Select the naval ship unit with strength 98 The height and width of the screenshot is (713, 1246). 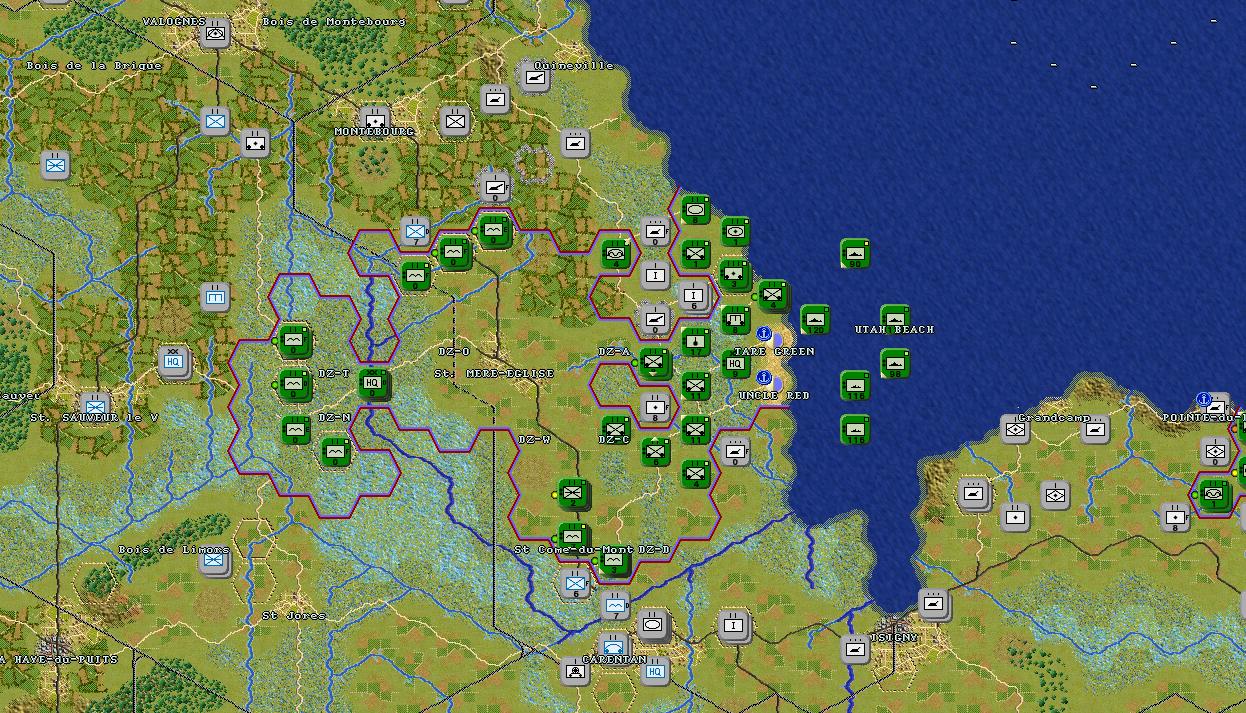tap(895, 363)
